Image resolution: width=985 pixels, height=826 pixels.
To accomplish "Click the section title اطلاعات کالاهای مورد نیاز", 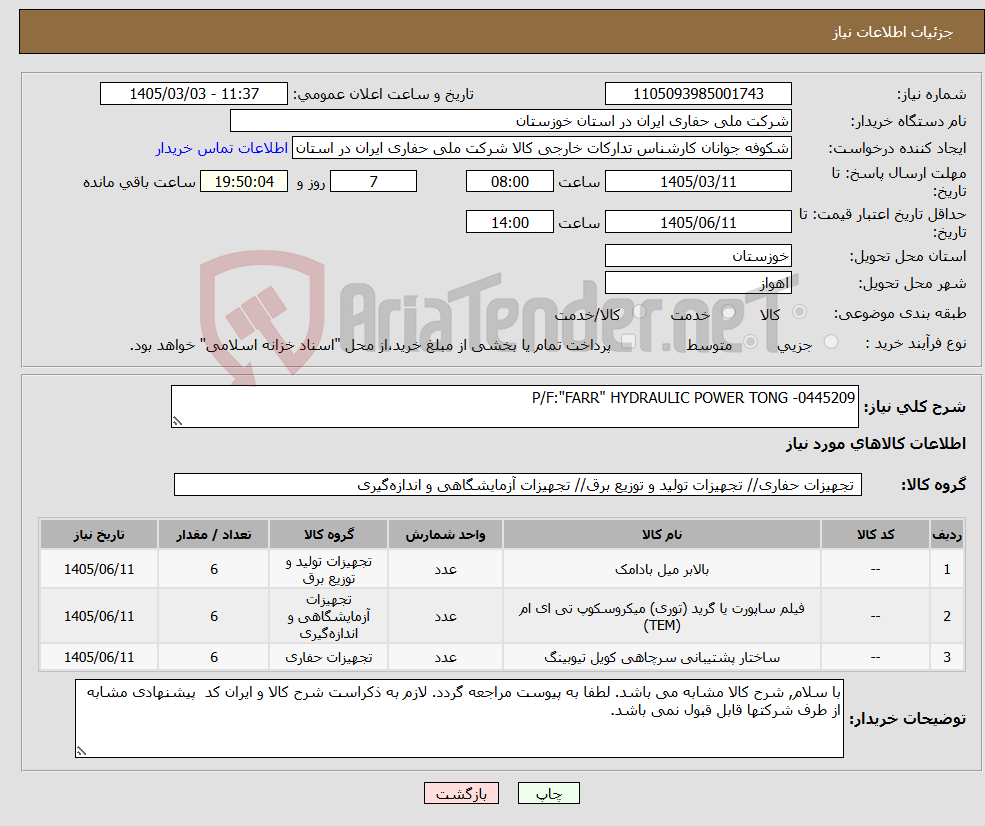I will pos(876,443).
